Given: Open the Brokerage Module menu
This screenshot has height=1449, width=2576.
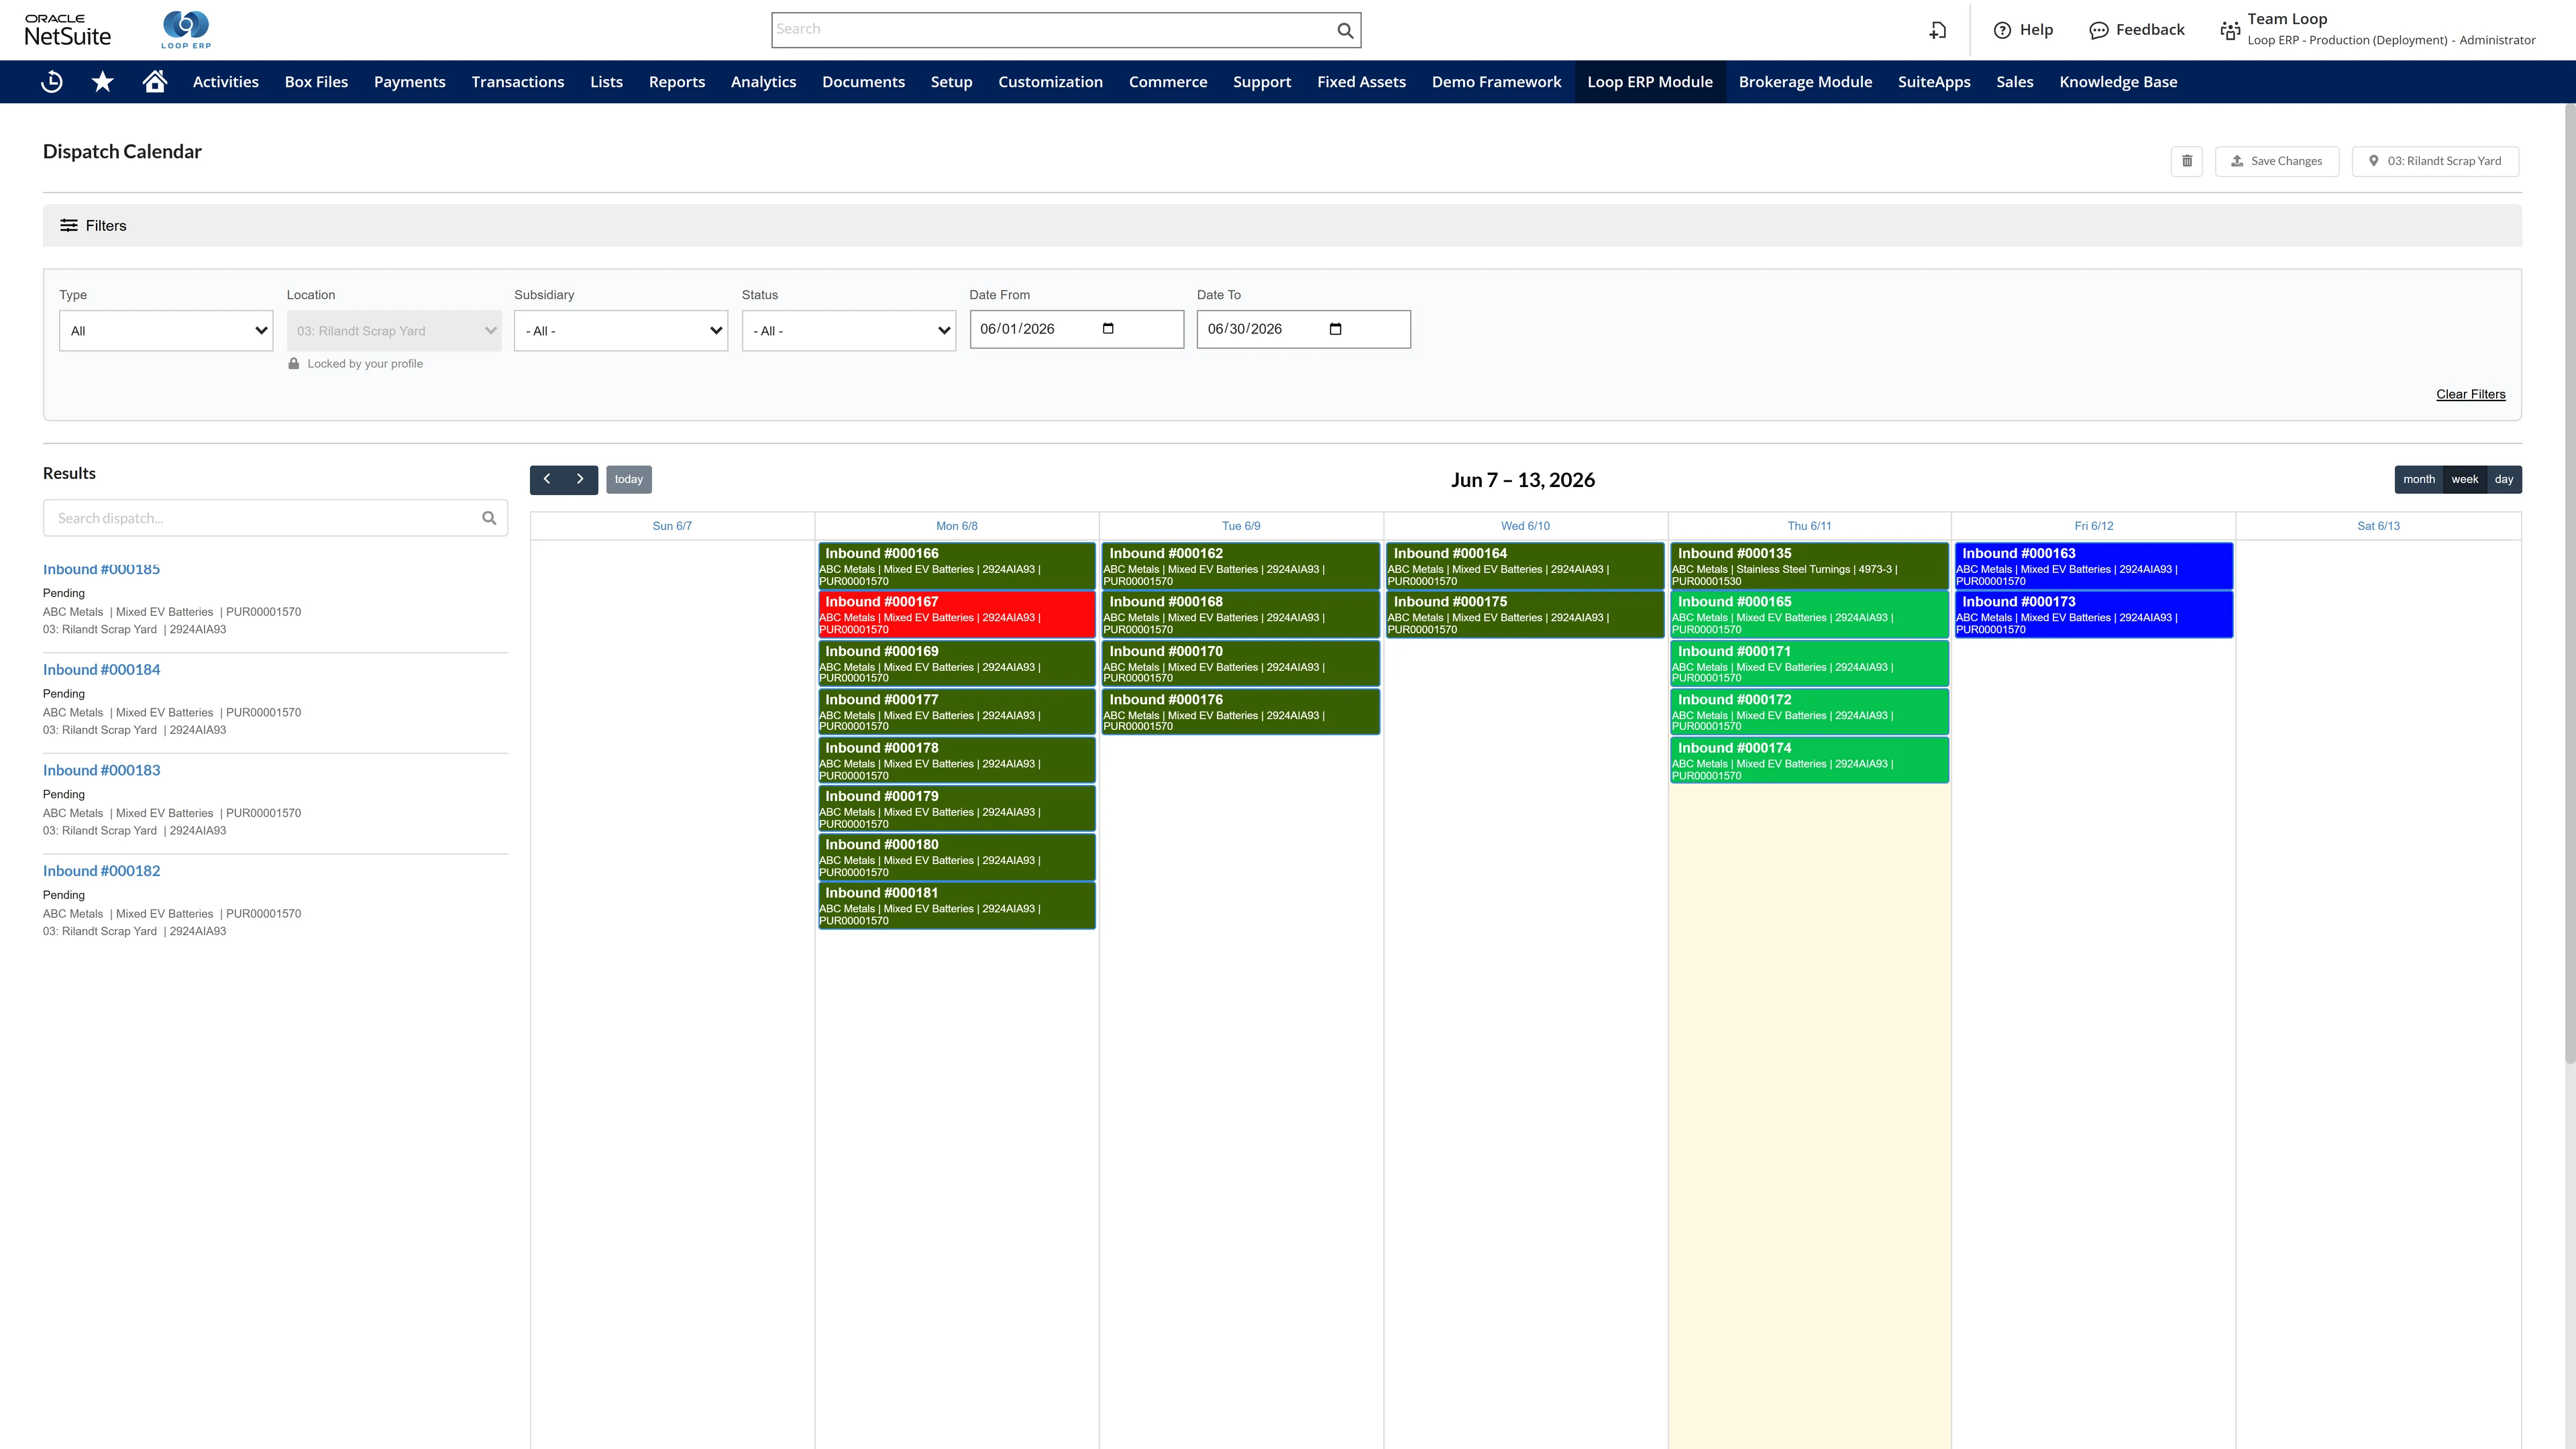Looking at the screenshot, I should point(1805,82).
